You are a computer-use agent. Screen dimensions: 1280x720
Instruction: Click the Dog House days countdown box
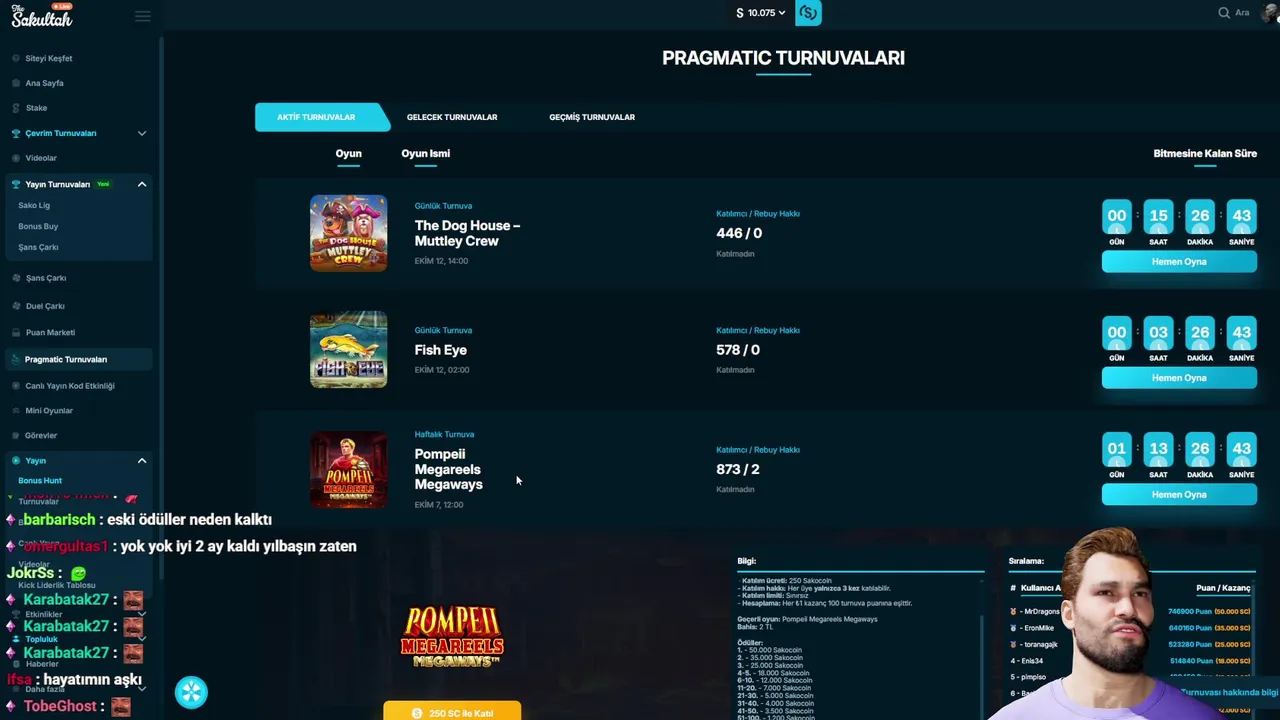pyautogui.click(x=1116, y=216)
